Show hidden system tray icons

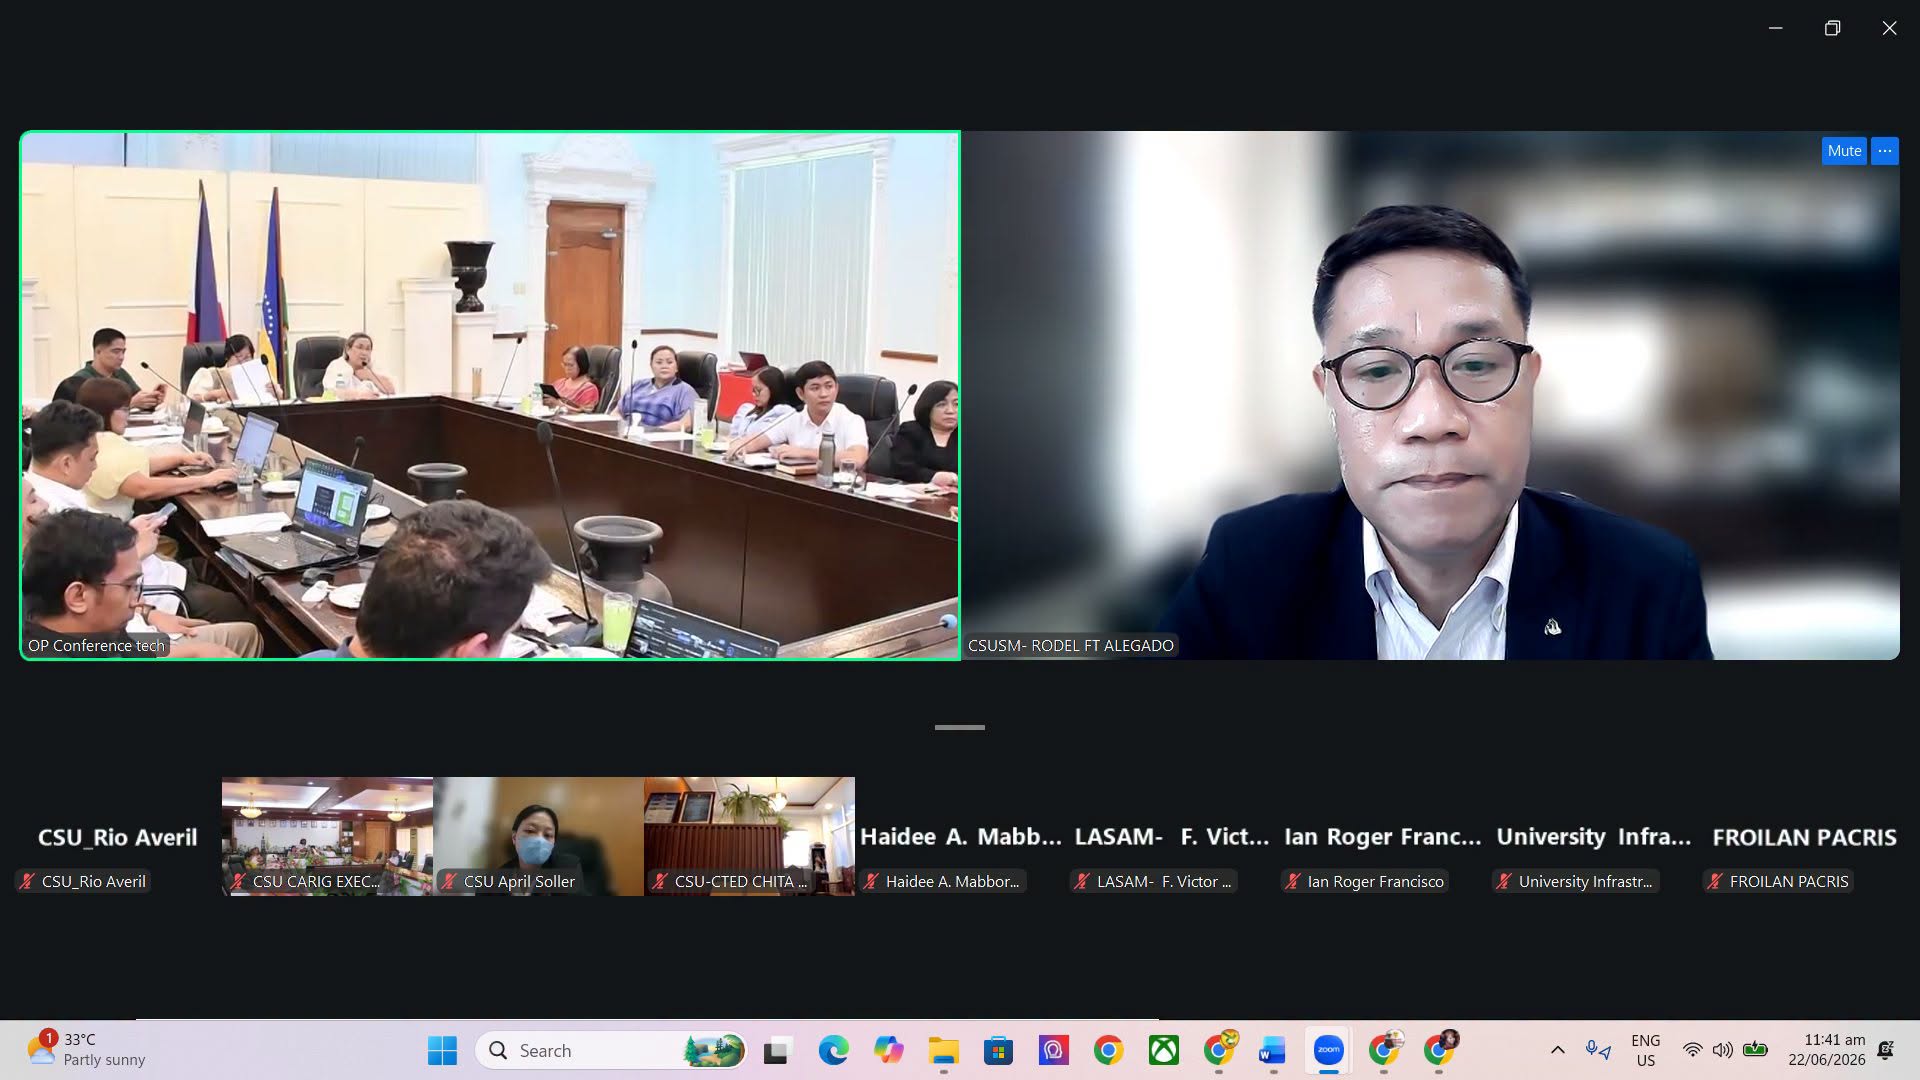[x=1557, y=1050]
